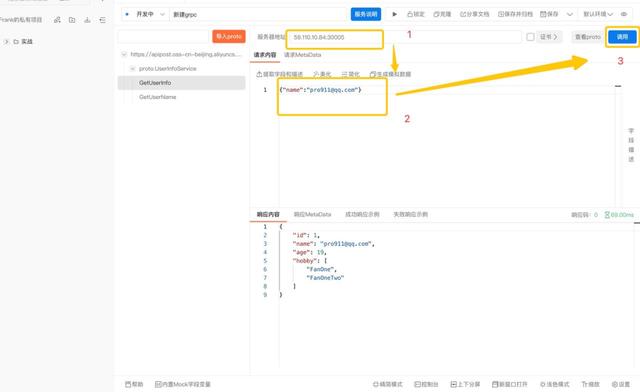Click the blue 调用 invoke button

[622, 37]
